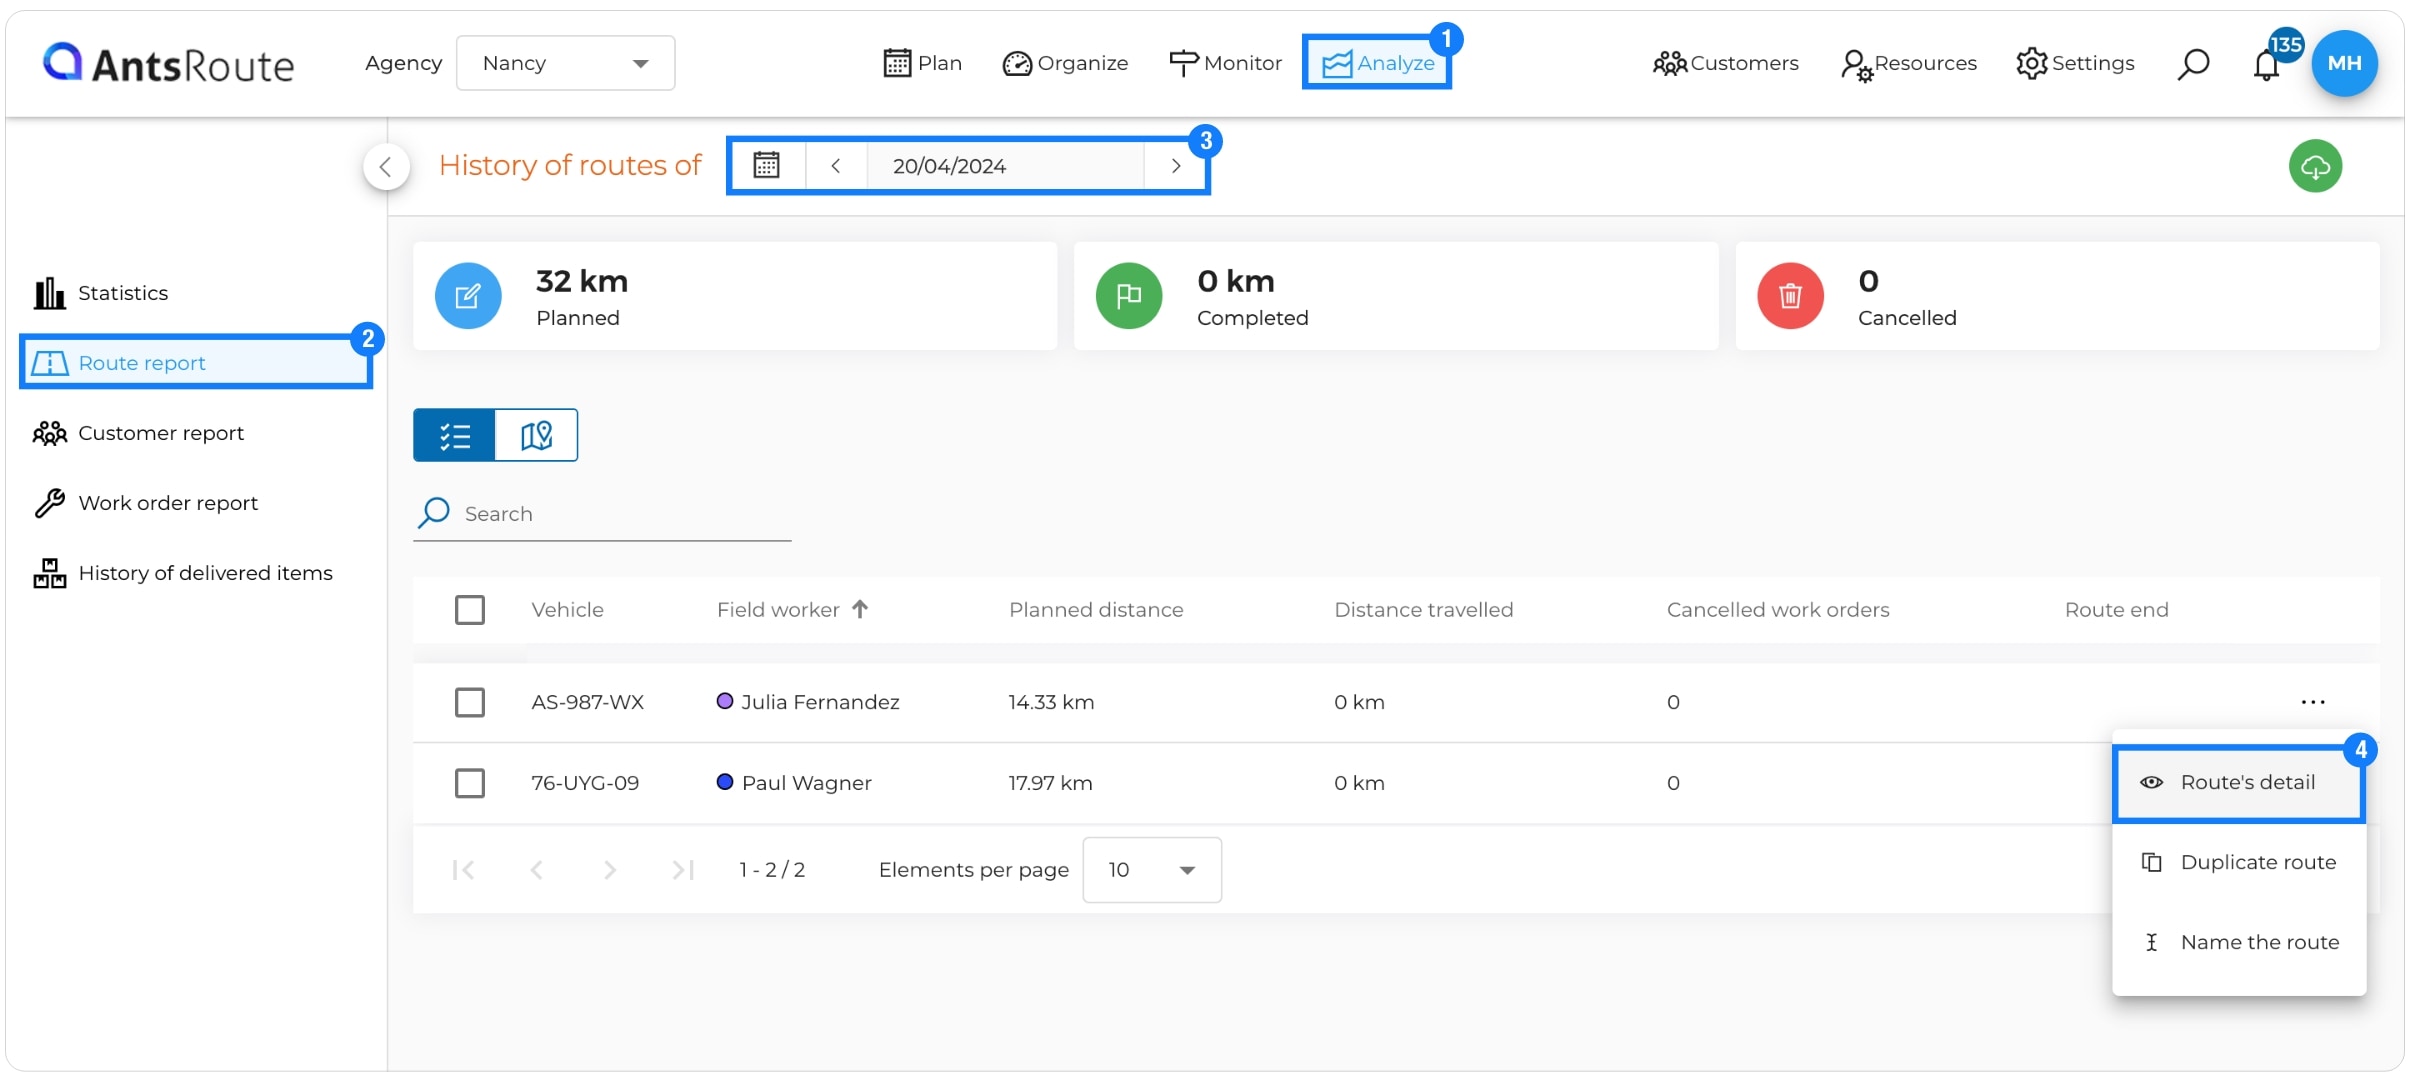Open the Agency Nancy dropdown
This screenshot has height=1086, width=2410.
pos(565,63)
